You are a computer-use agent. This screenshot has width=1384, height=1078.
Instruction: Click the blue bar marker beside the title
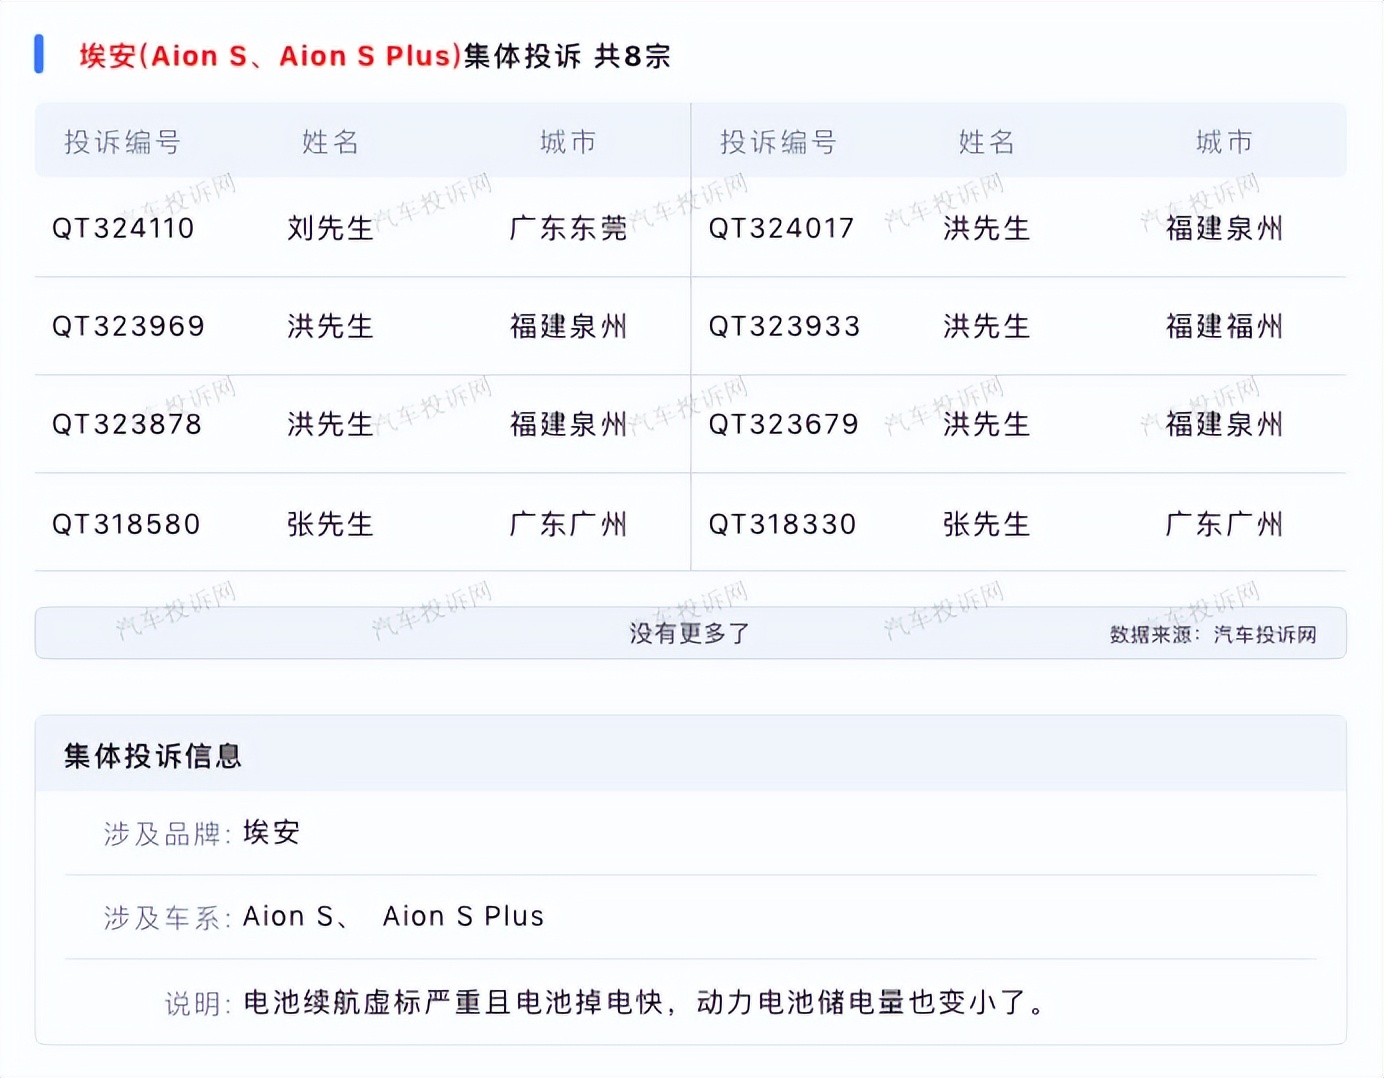tap(39, 54)
